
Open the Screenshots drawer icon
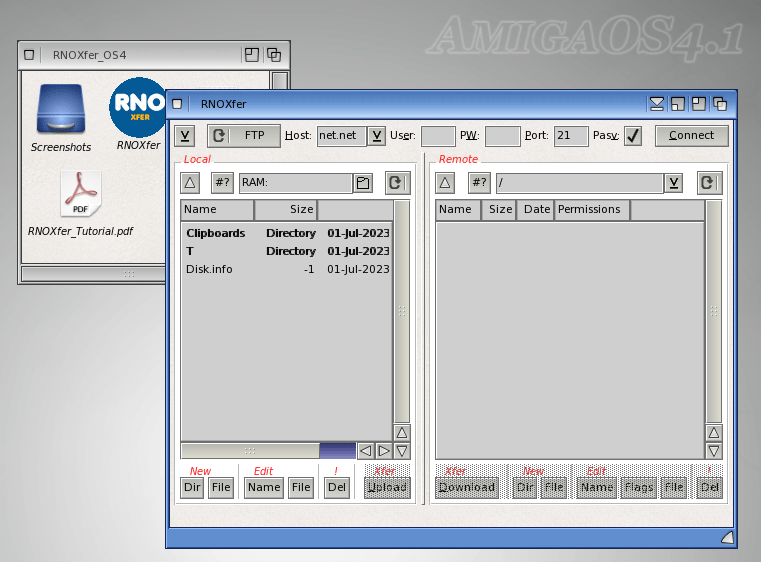[61, 110]
